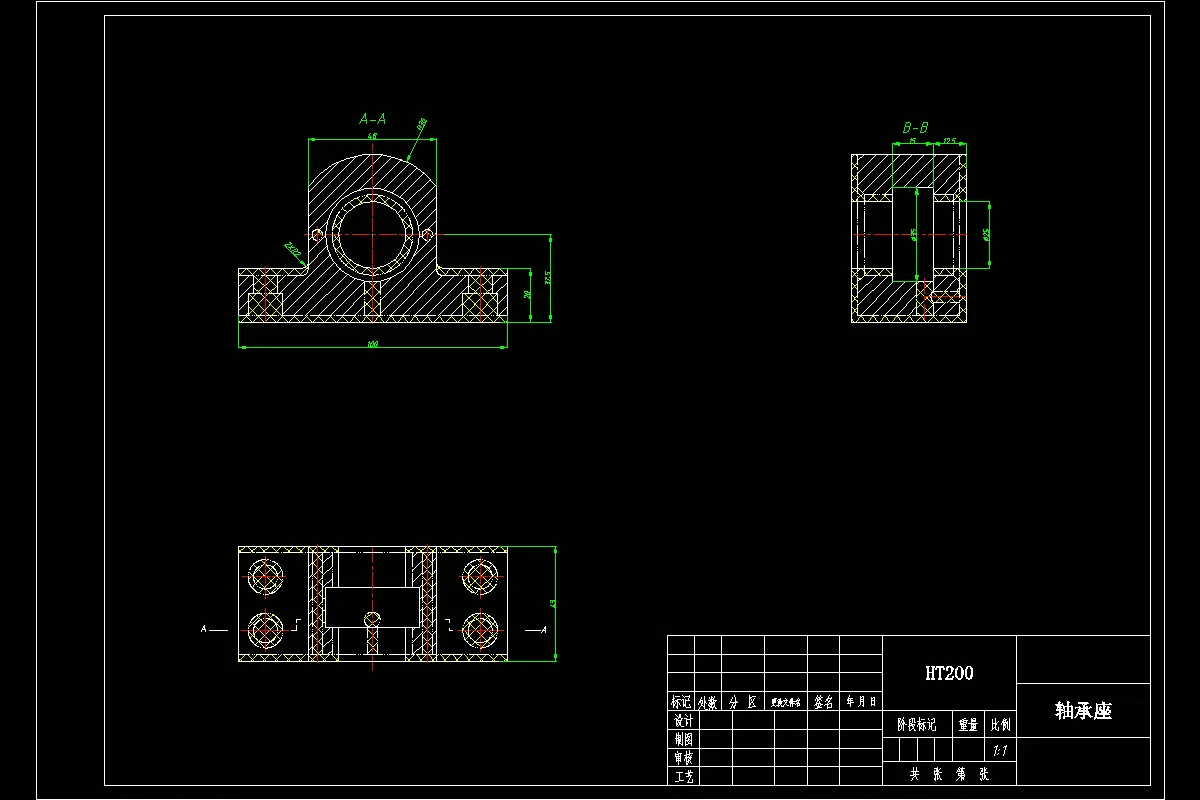Click the 标记 column header
The image size is (1200, 800).
click(x=681, y=702)
